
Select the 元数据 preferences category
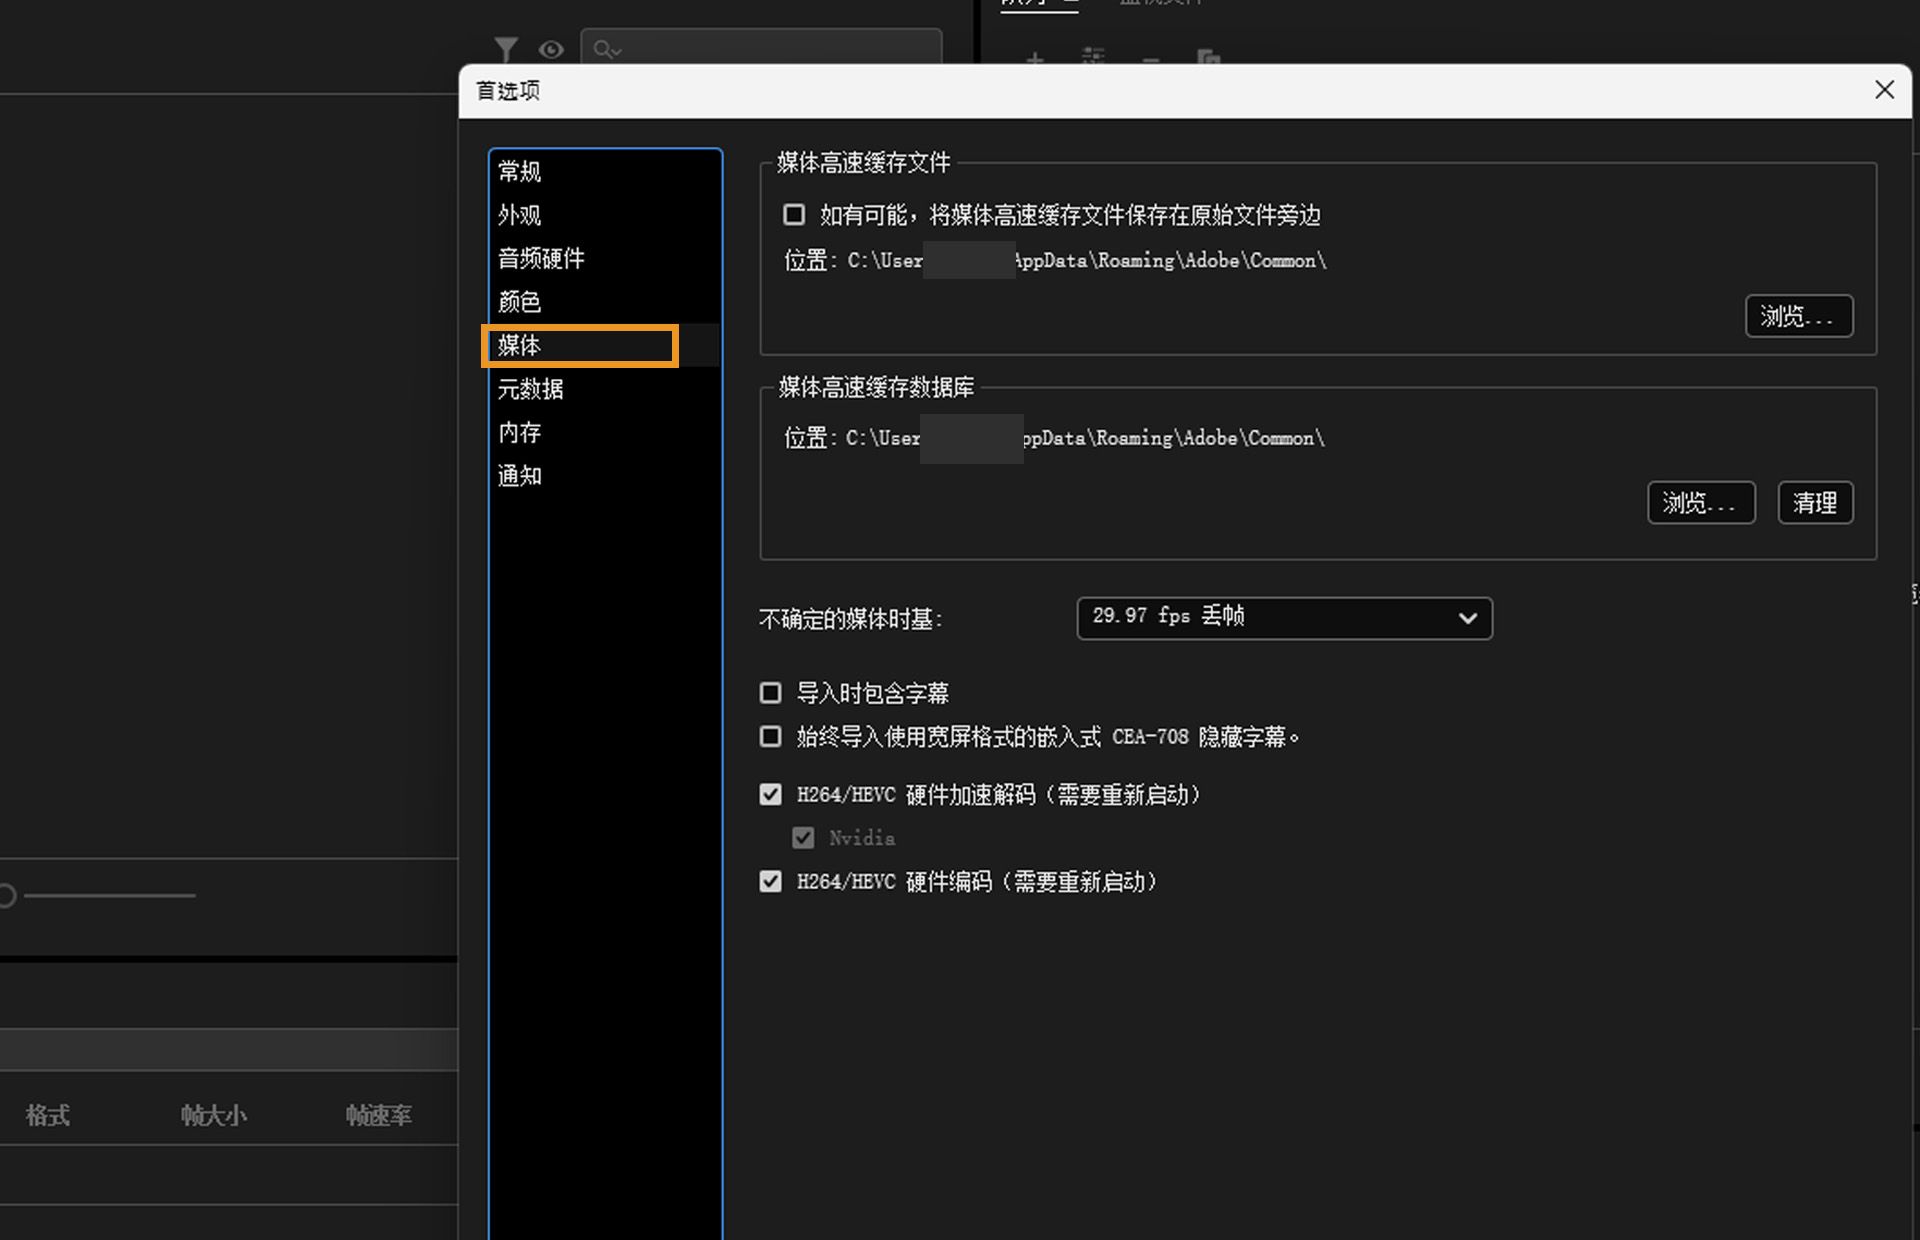[530, 388]
